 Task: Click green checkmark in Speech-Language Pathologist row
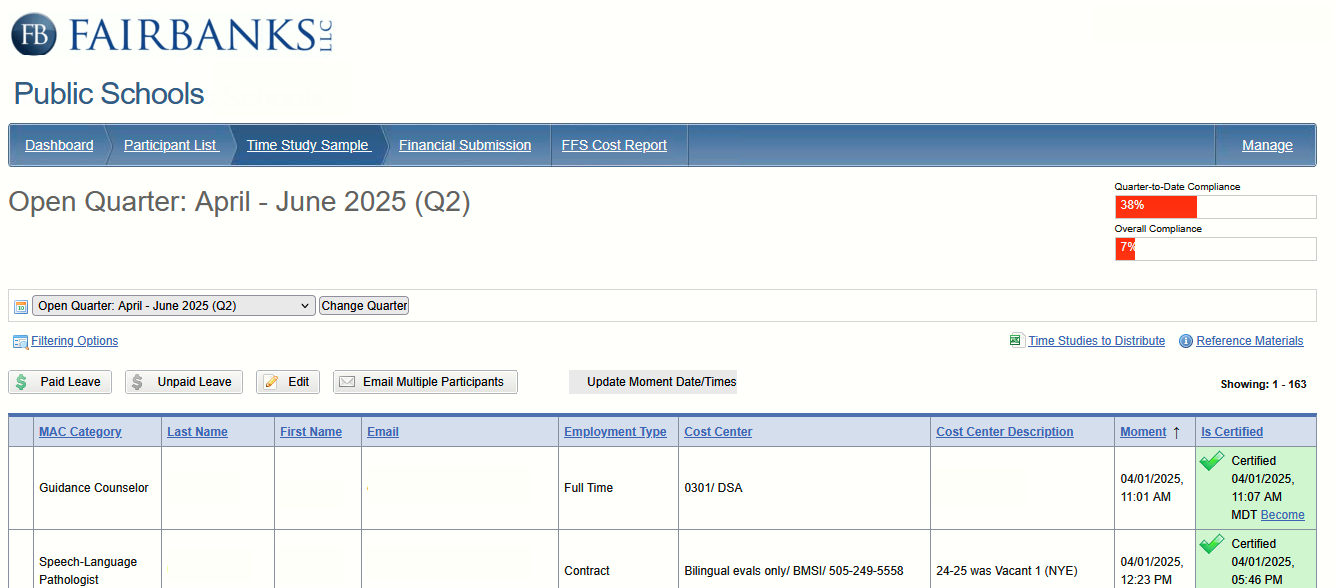coord(1212,544)
